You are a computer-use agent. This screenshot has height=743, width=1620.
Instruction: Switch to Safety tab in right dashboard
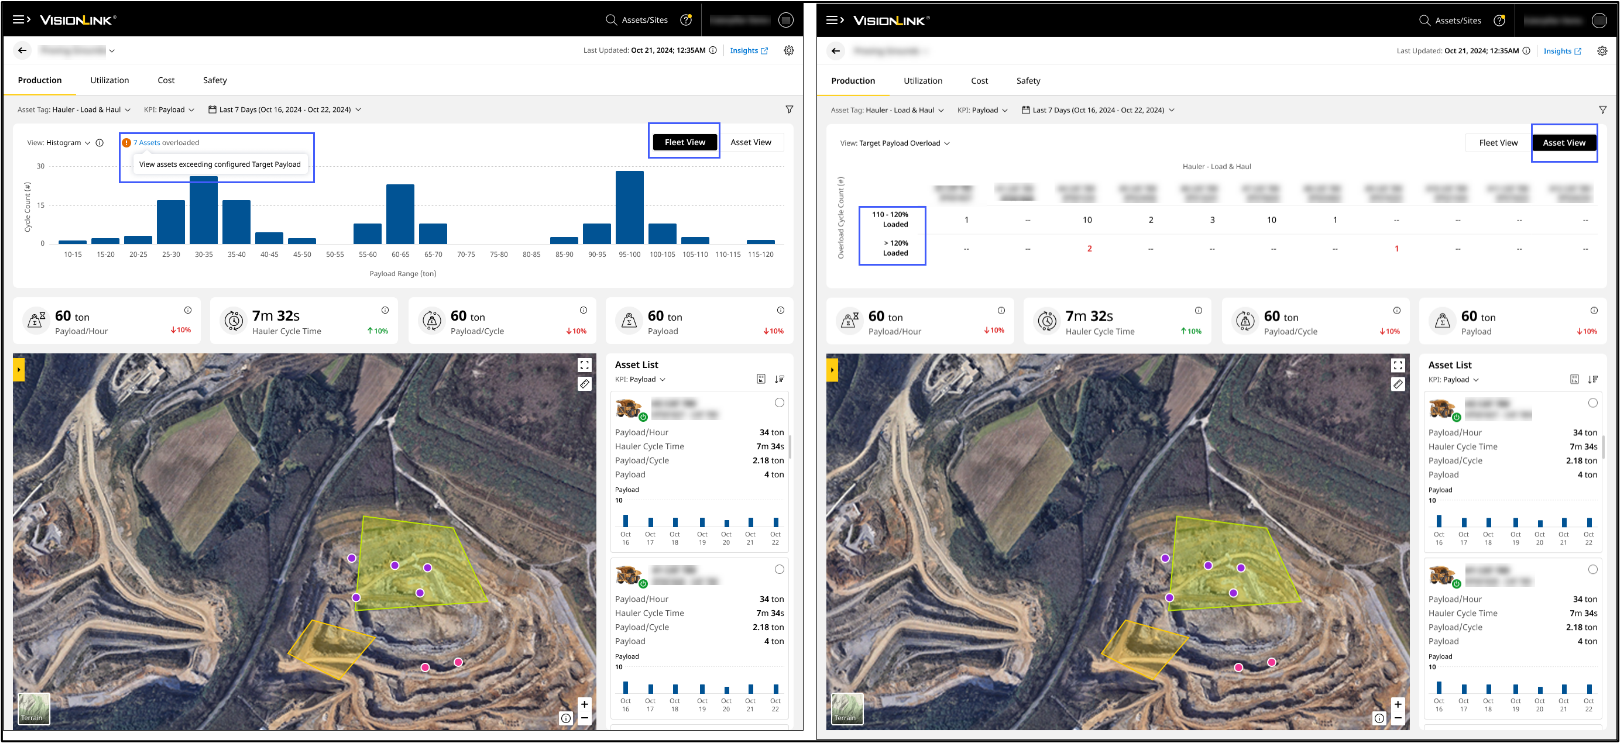click(1028, 81)
